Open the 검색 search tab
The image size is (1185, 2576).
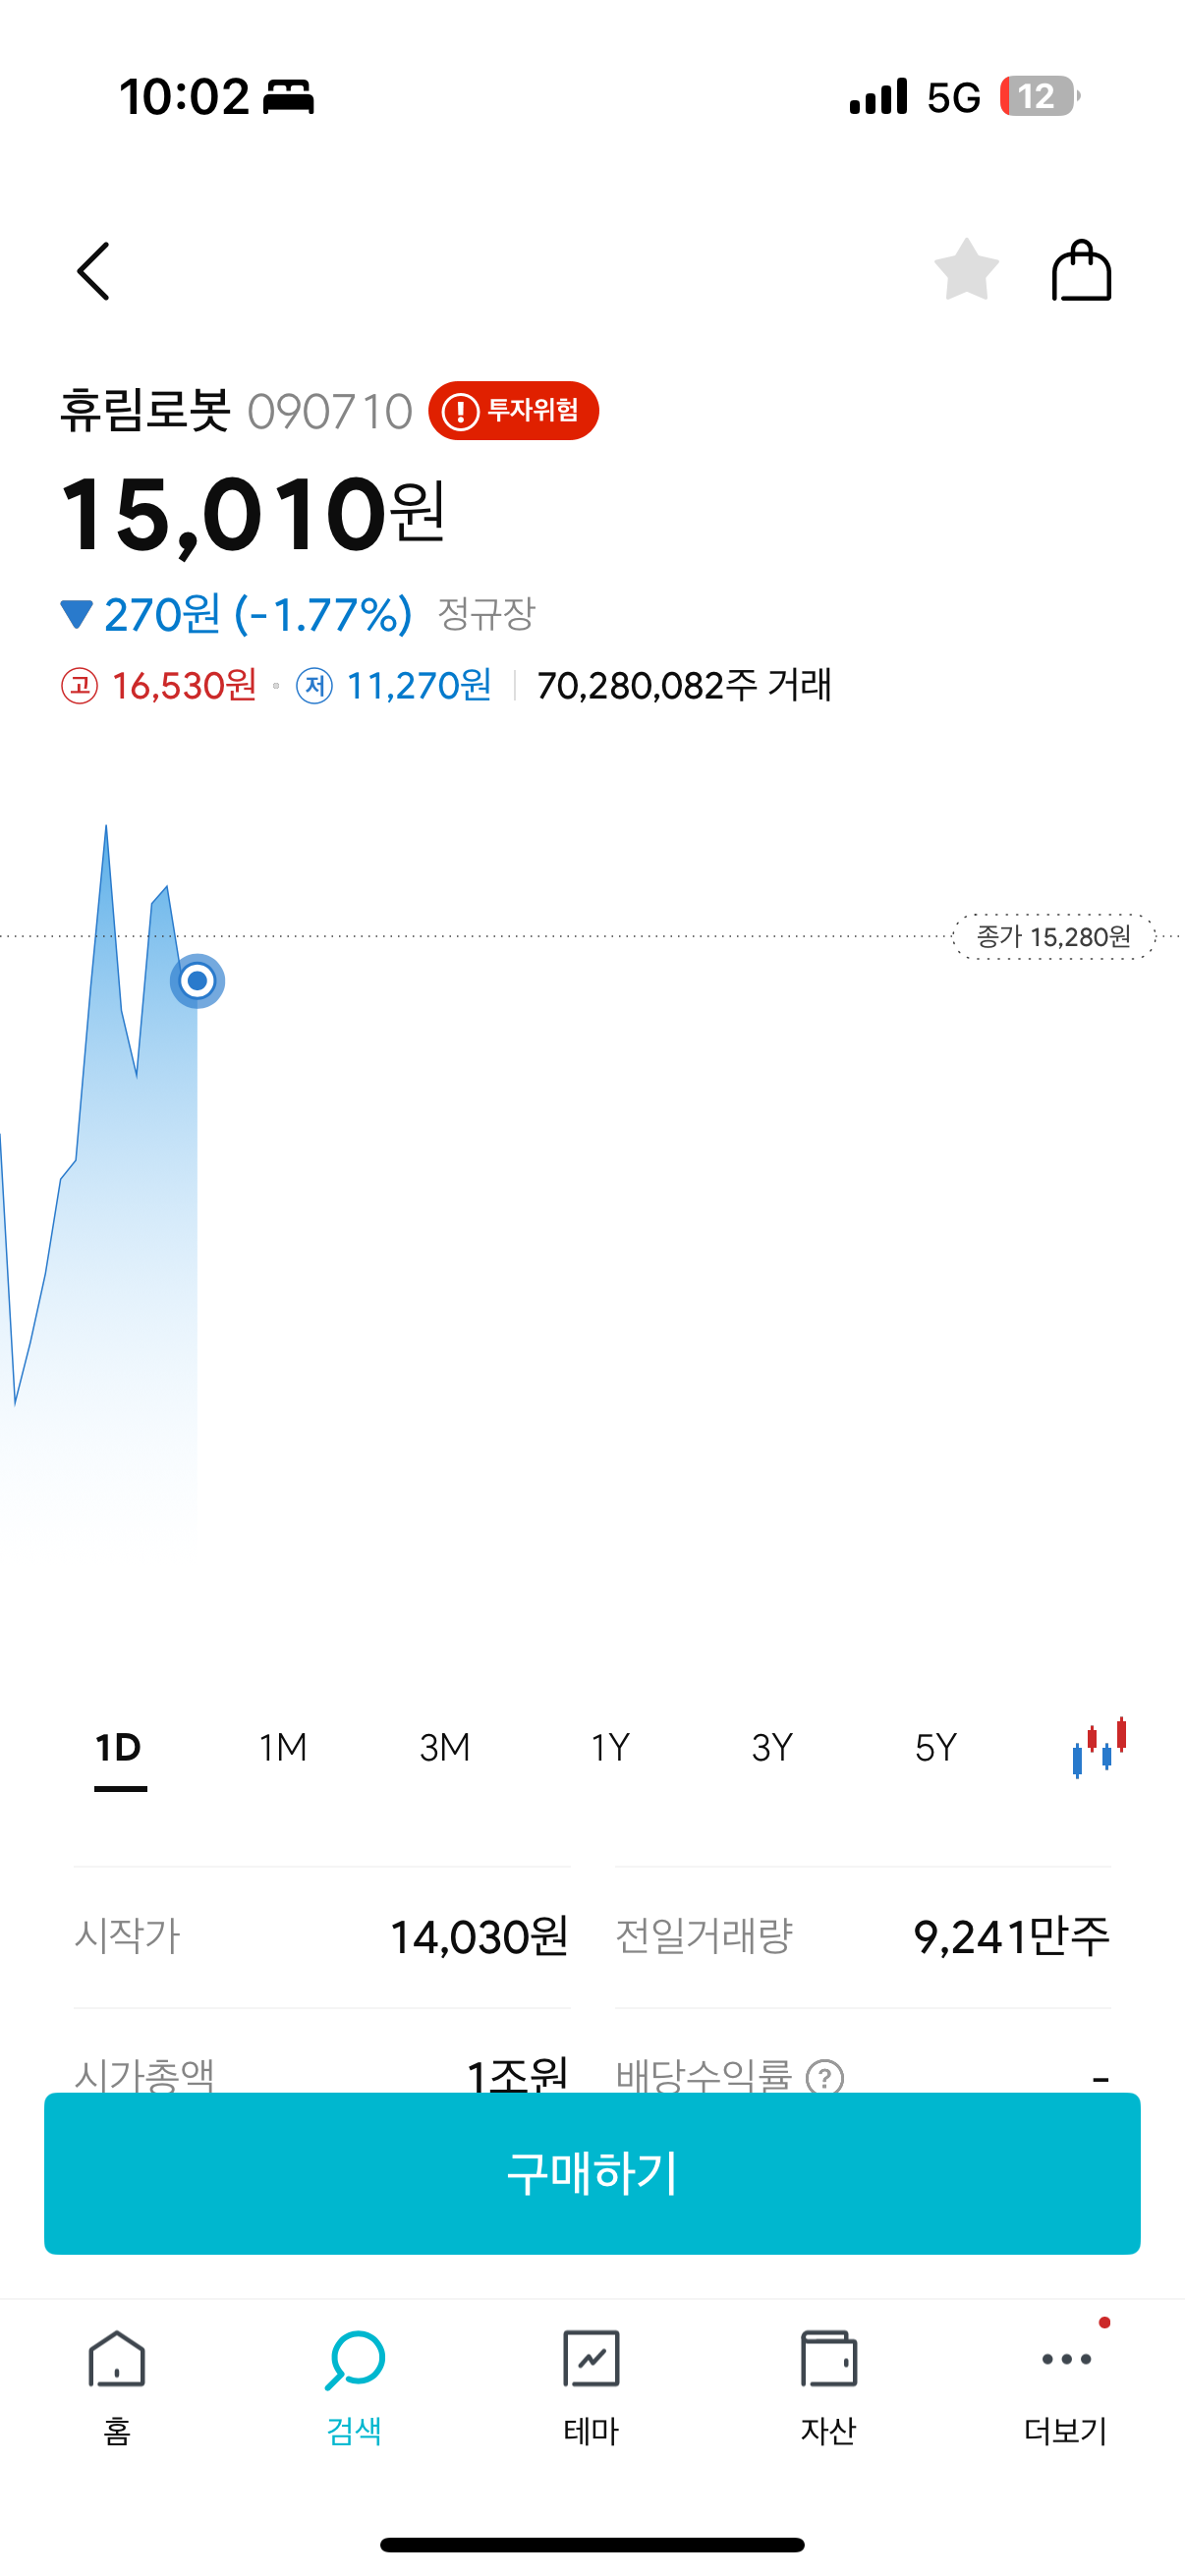(x=355, y=2385)
